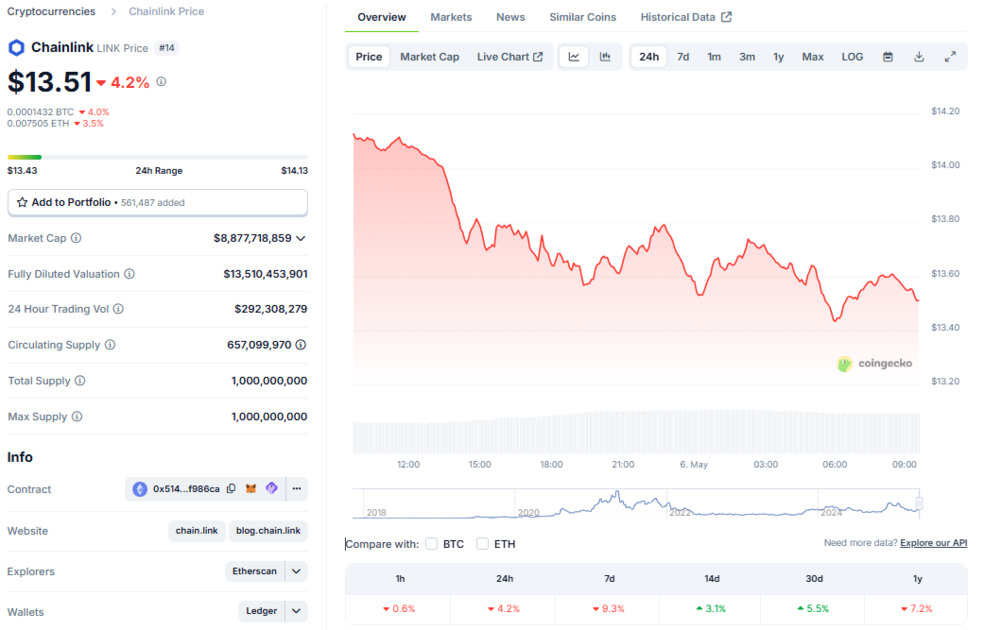Select the 24h time range
Viewport: 984px width, 630px height.
649,56
